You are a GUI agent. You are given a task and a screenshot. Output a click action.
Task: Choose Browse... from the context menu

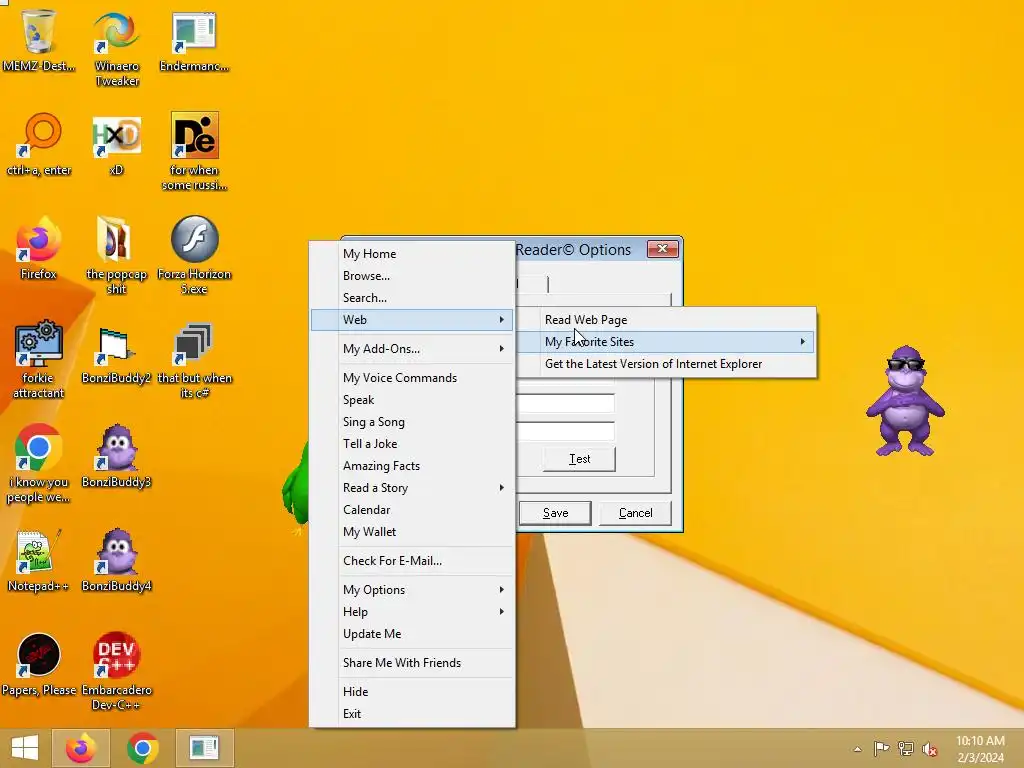[x=412, y=276]
